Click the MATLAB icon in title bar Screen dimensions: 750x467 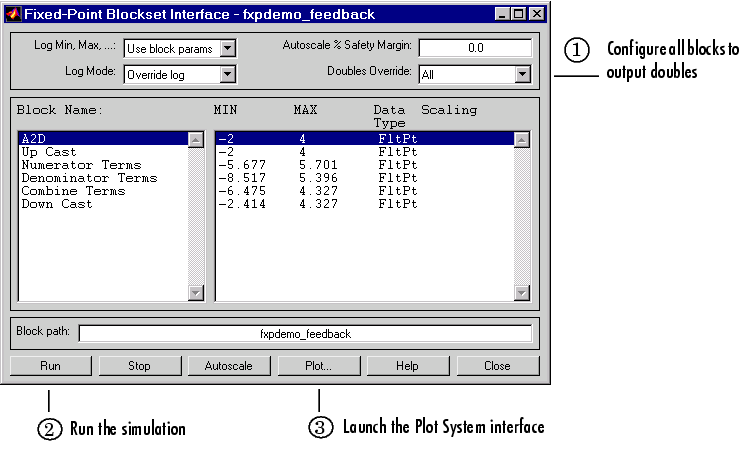[x=13, y=14]
